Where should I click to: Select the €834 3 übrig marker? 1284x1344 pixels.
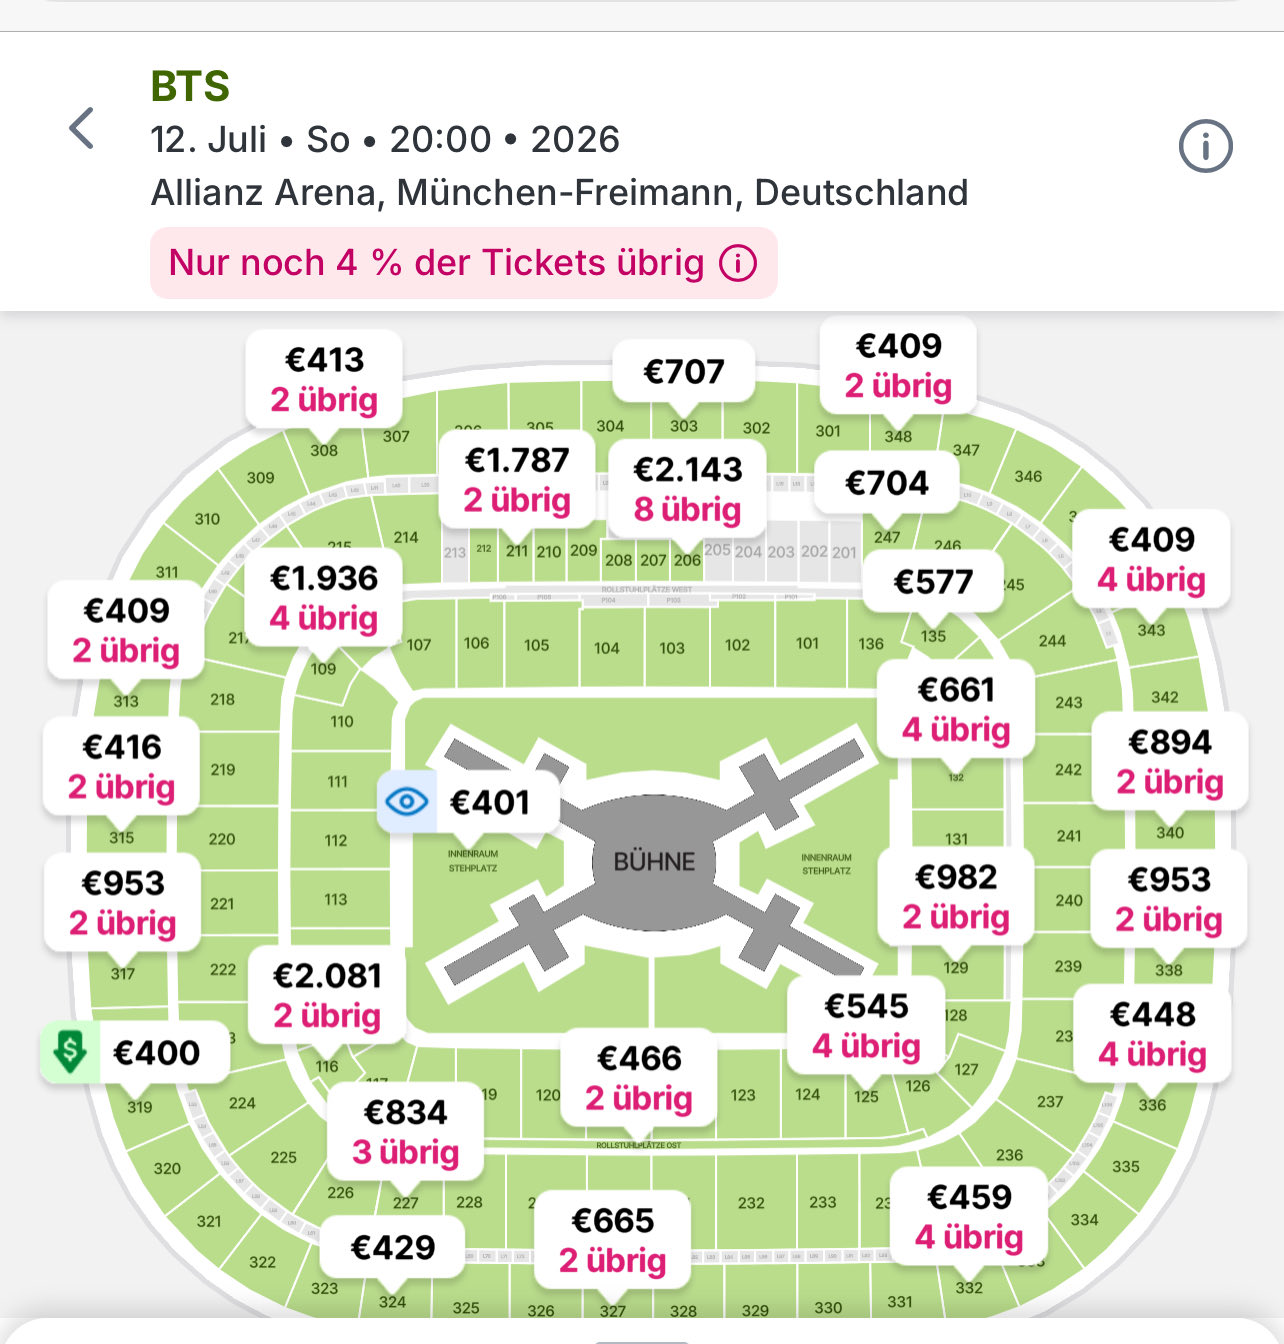point(406,1131)
